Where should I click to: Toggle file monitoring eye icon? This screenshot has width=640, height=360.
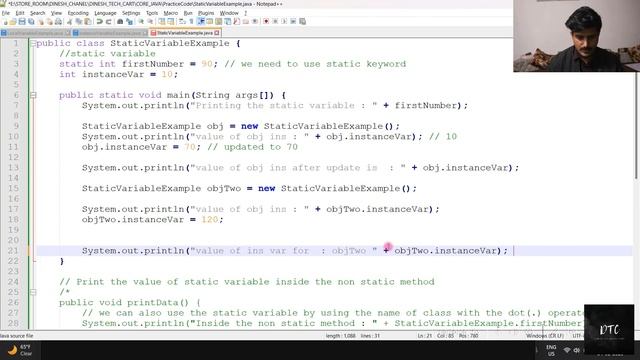pyautogui.click(x=255, y=21)
